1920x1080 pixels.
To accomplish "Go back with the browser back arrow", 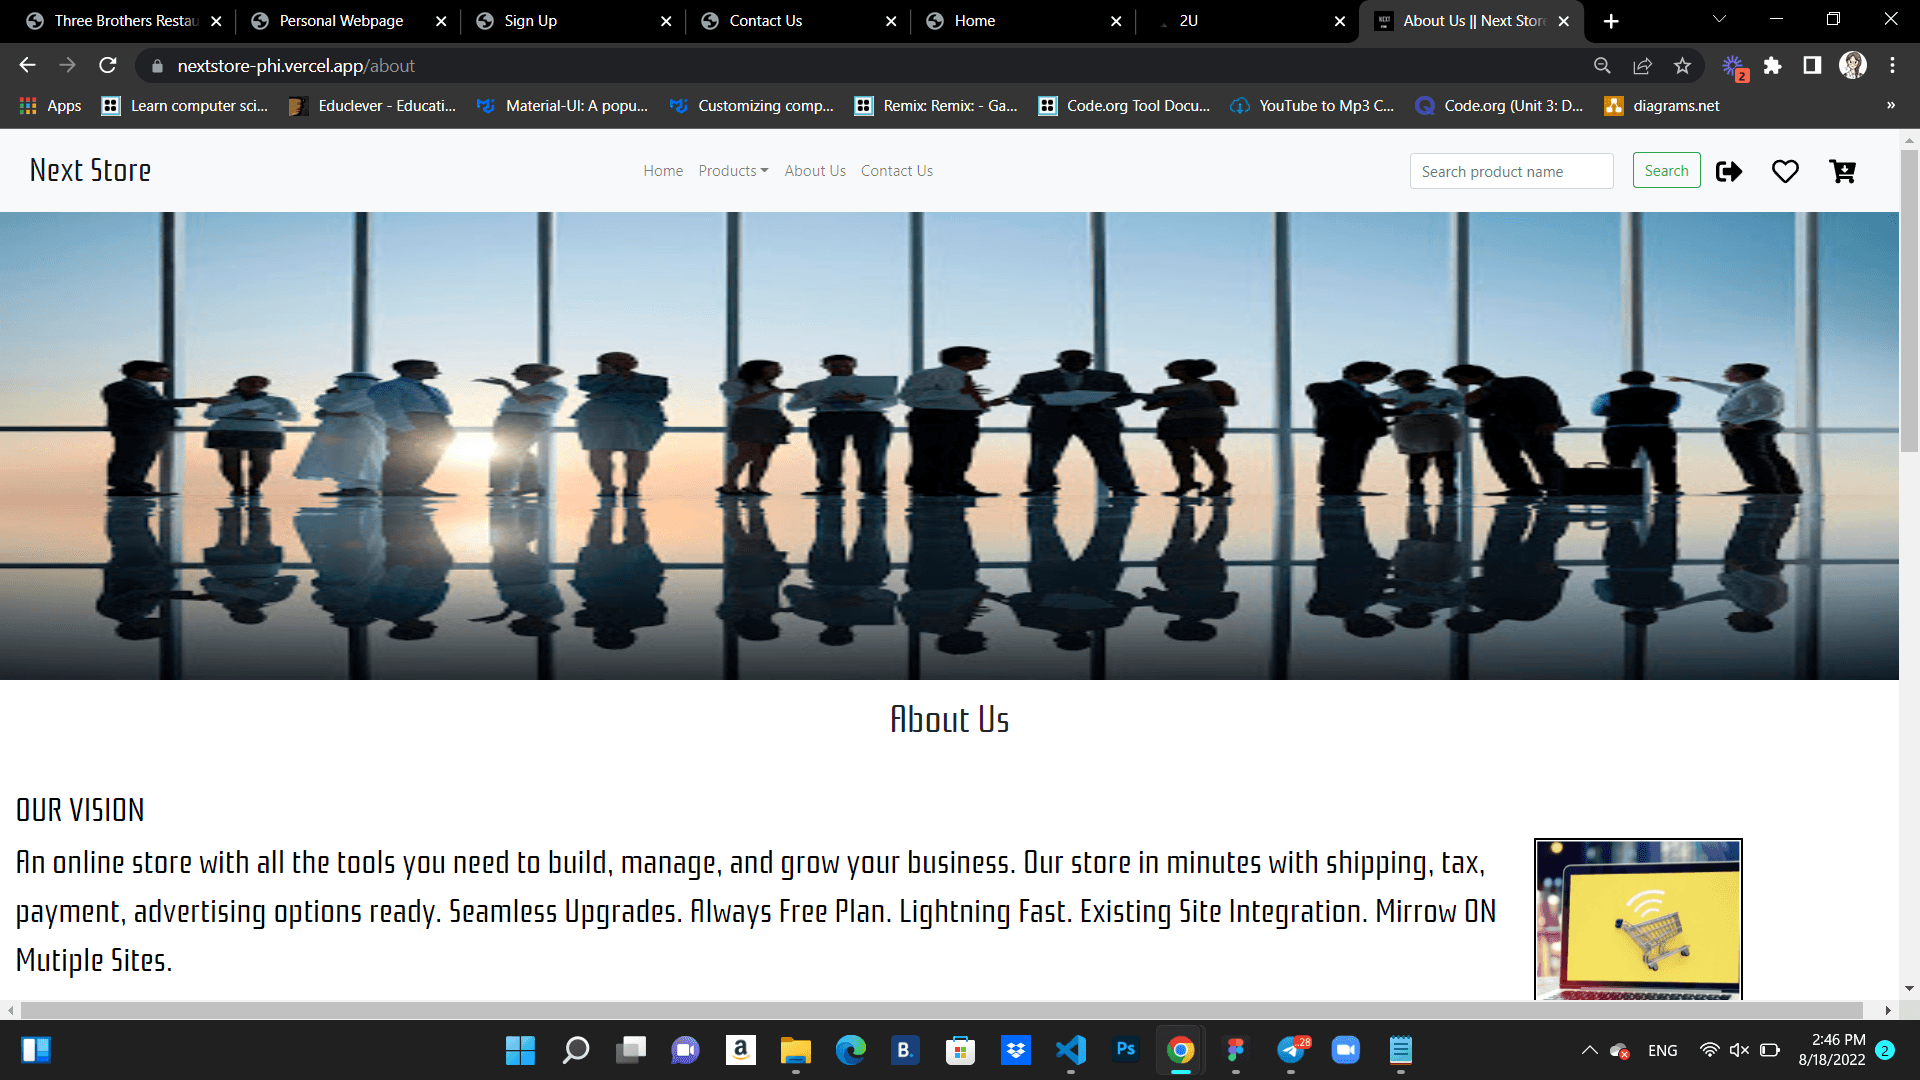I will [27, 65].
